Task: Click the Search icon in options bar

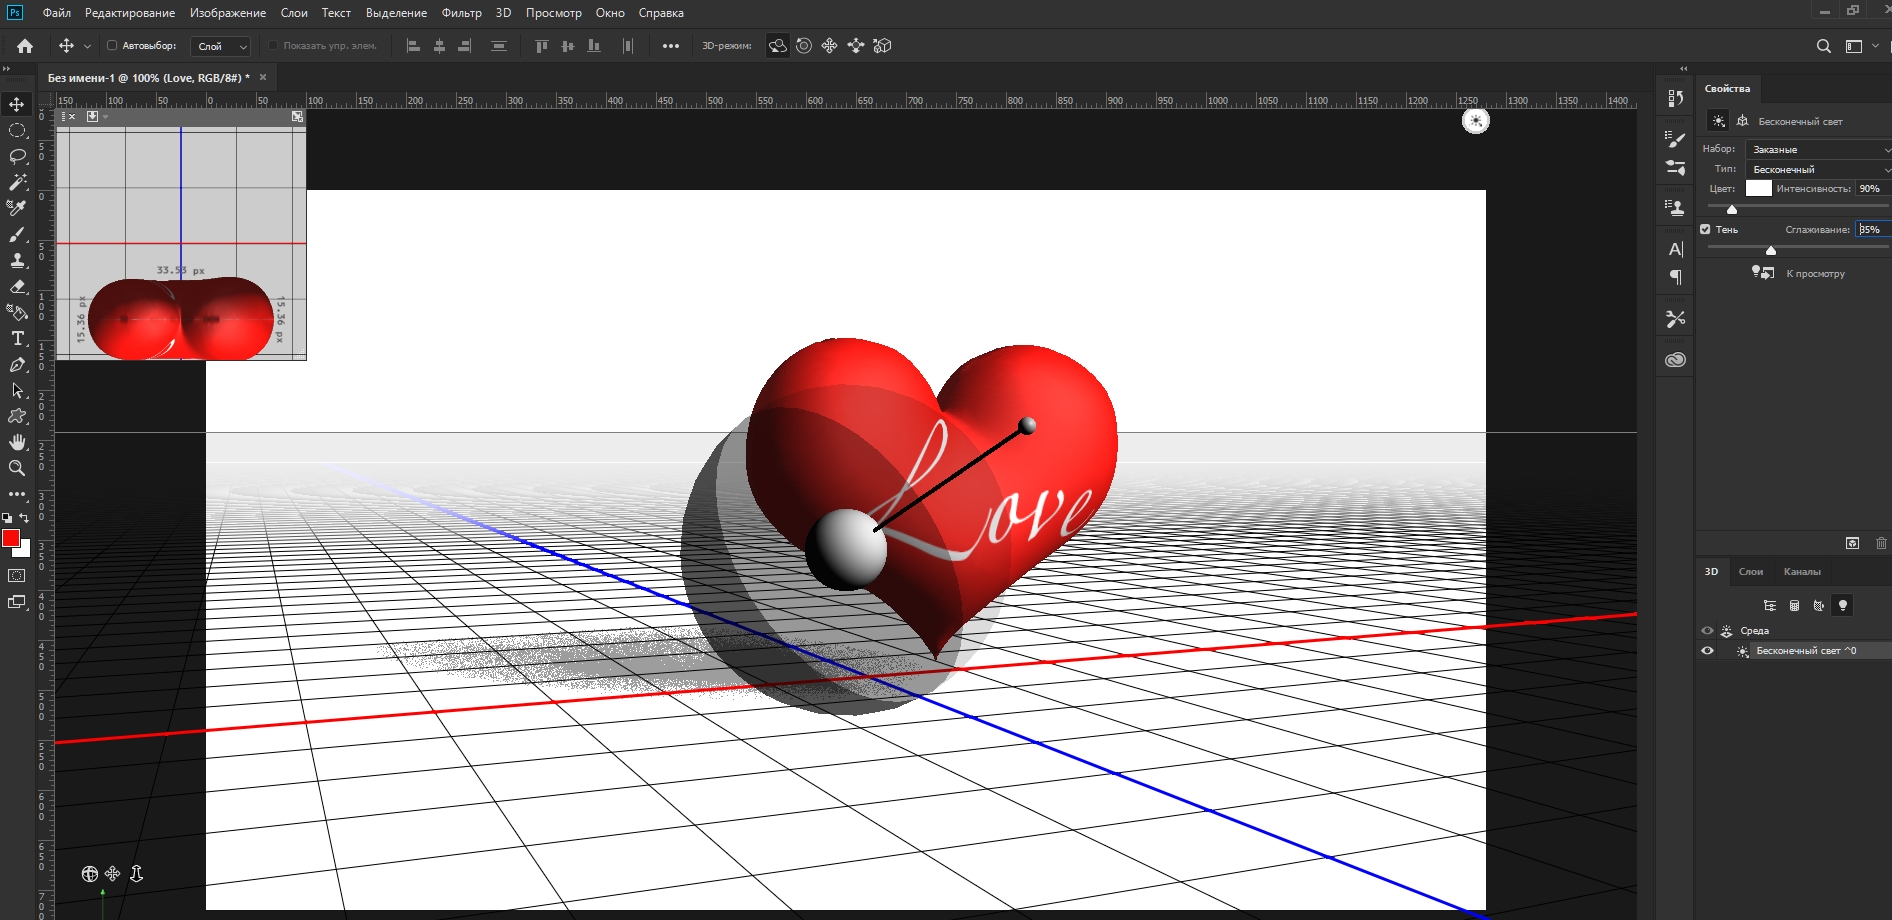Action: [x=1823, y=46]
